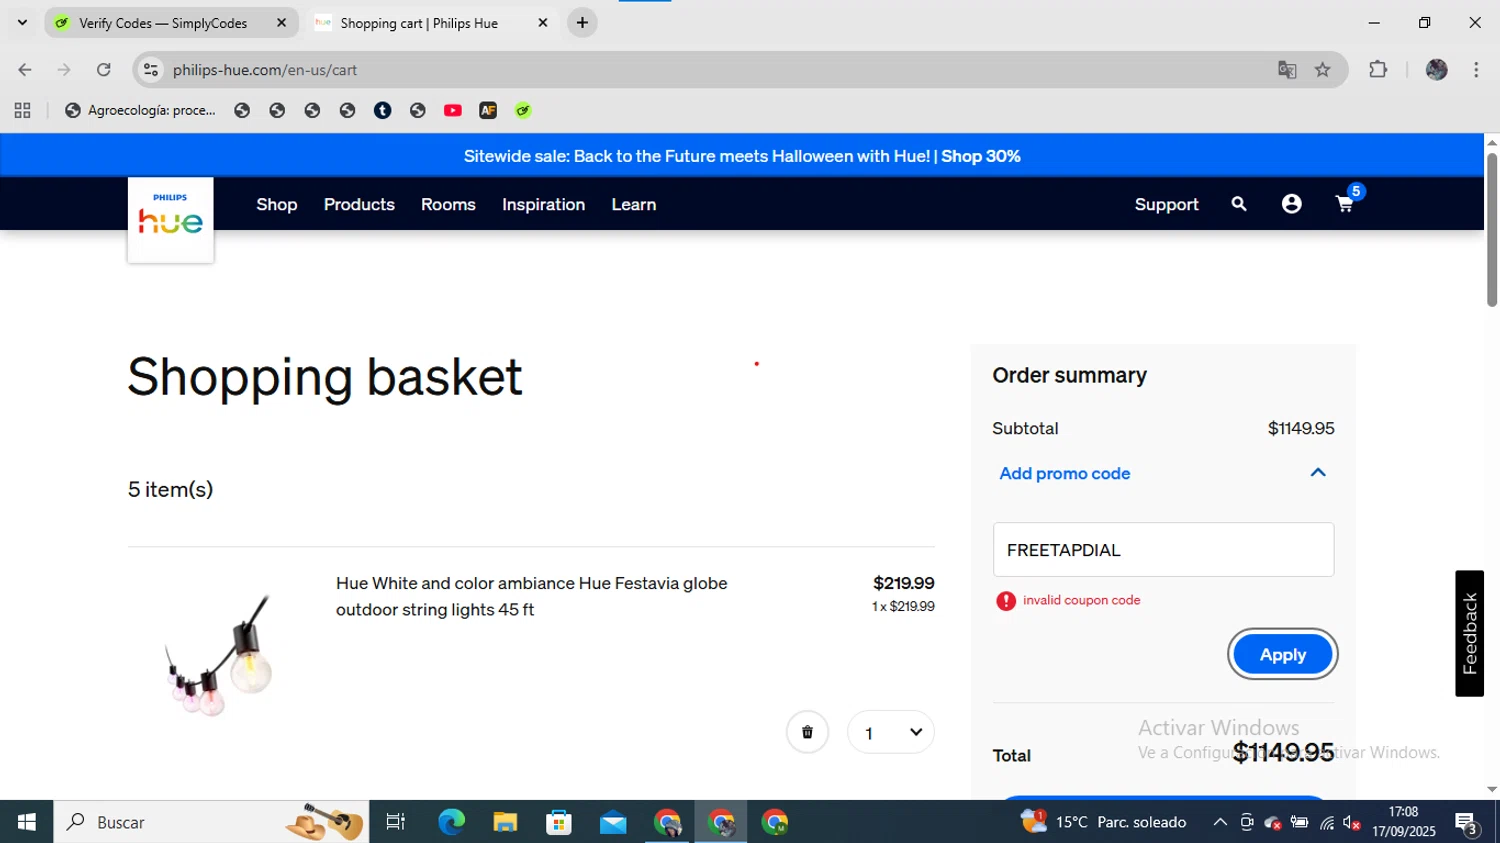Open the Support link
Screen dimensions: 1500x843
[x=1166, y=204]
